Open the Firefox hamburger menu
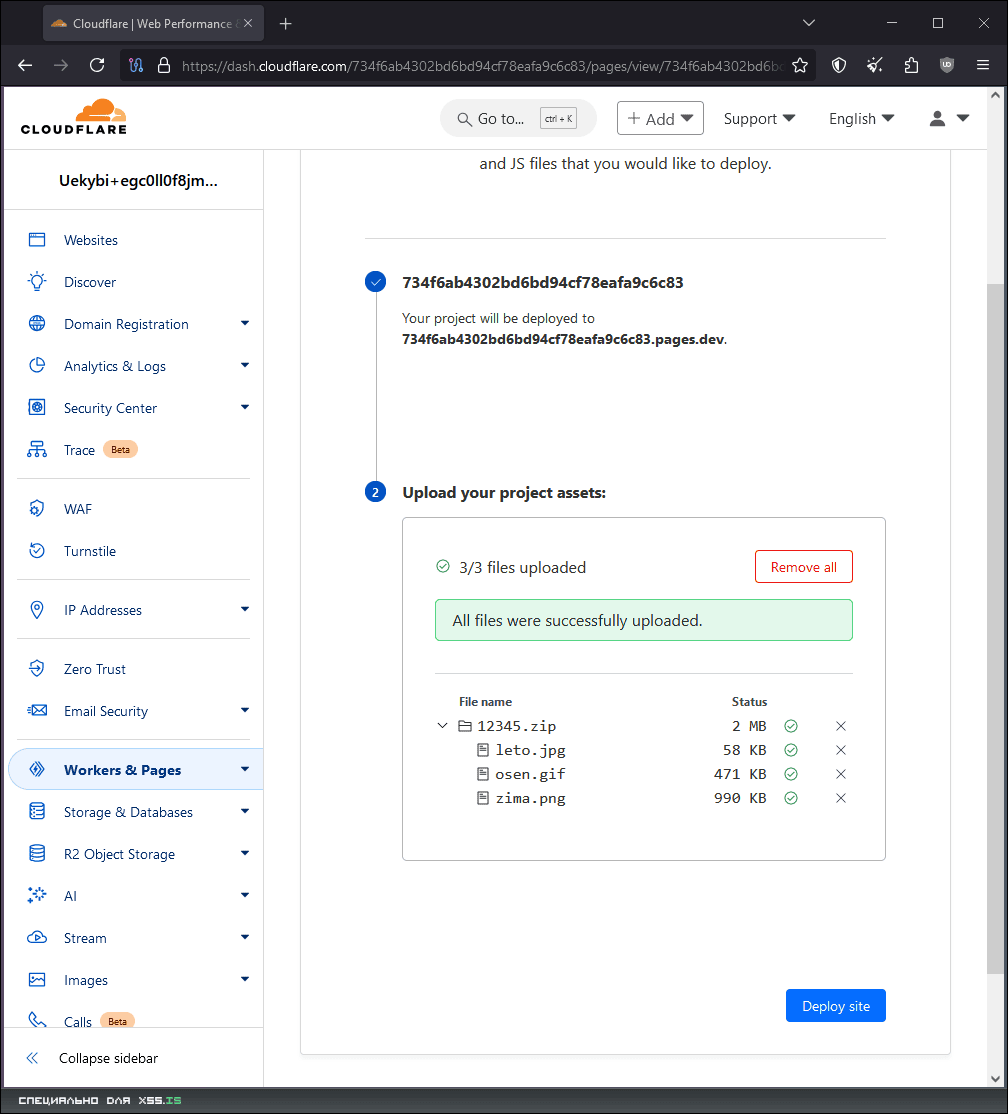Screen dimensions: 1008x1114 click(983, 65)
